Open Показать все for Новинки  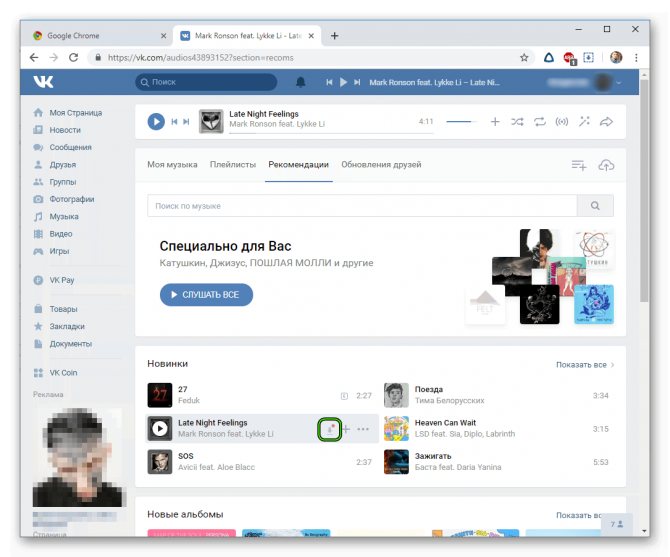click(x=585, y=365)
